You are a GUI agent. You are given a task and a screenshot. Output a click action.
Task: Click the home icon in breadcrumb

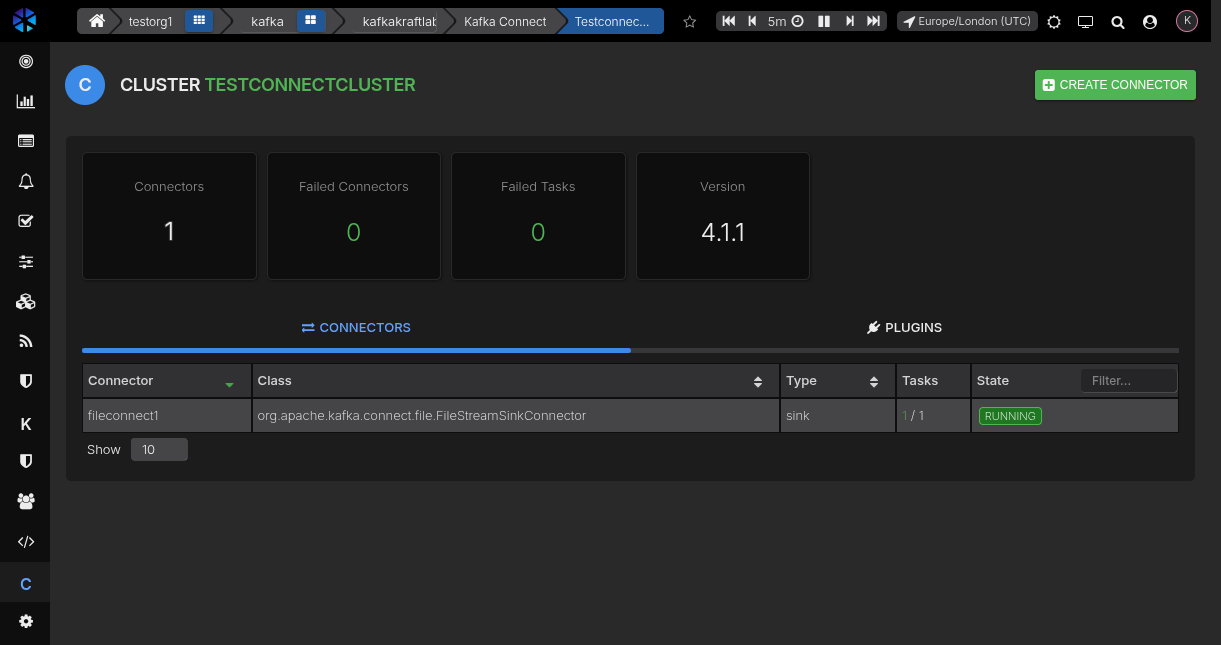[97, 21]
